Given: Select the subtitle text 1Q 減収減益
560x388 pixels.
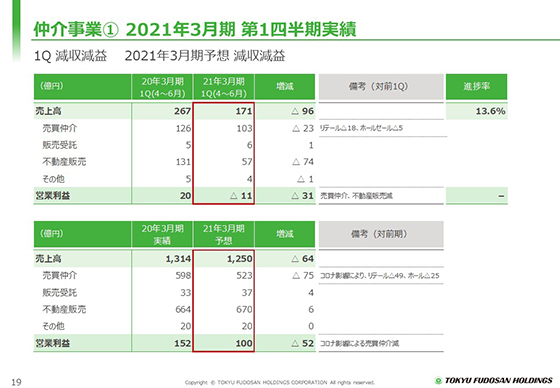Looking at the screenshot, I should pos(70,56).
